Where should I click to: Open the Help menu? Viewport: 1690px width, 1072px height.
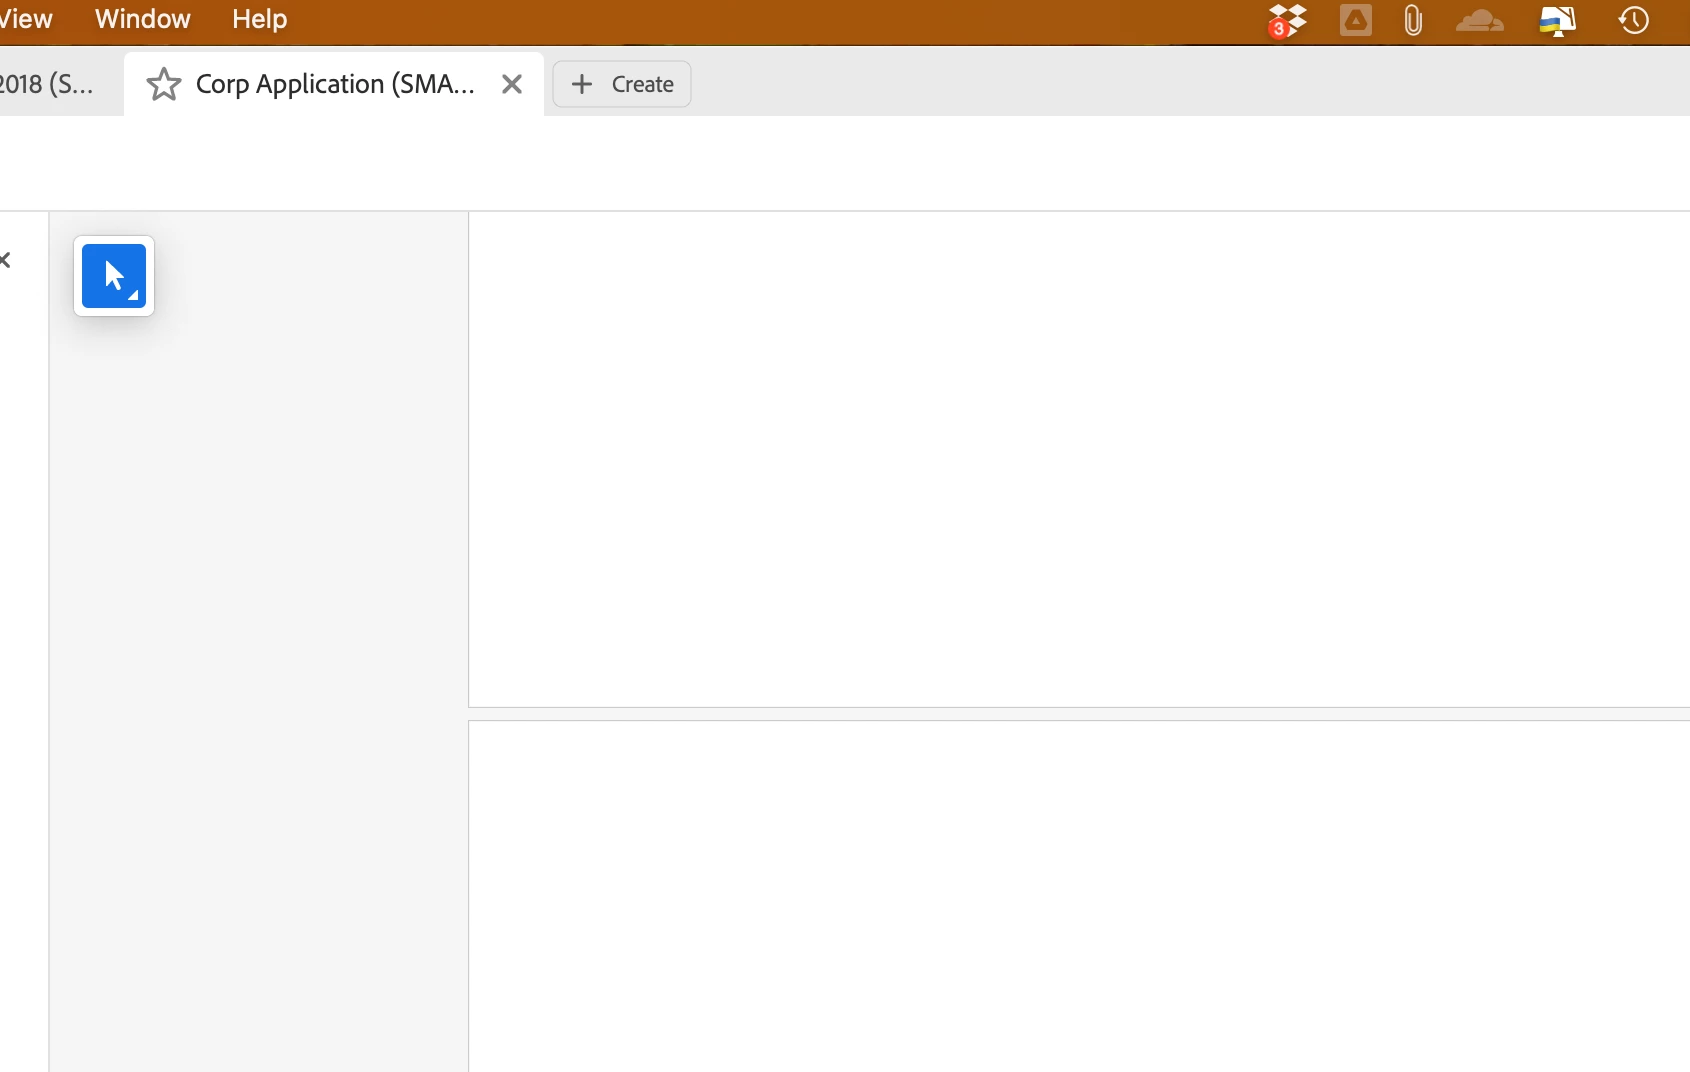[x=259, y=19]
